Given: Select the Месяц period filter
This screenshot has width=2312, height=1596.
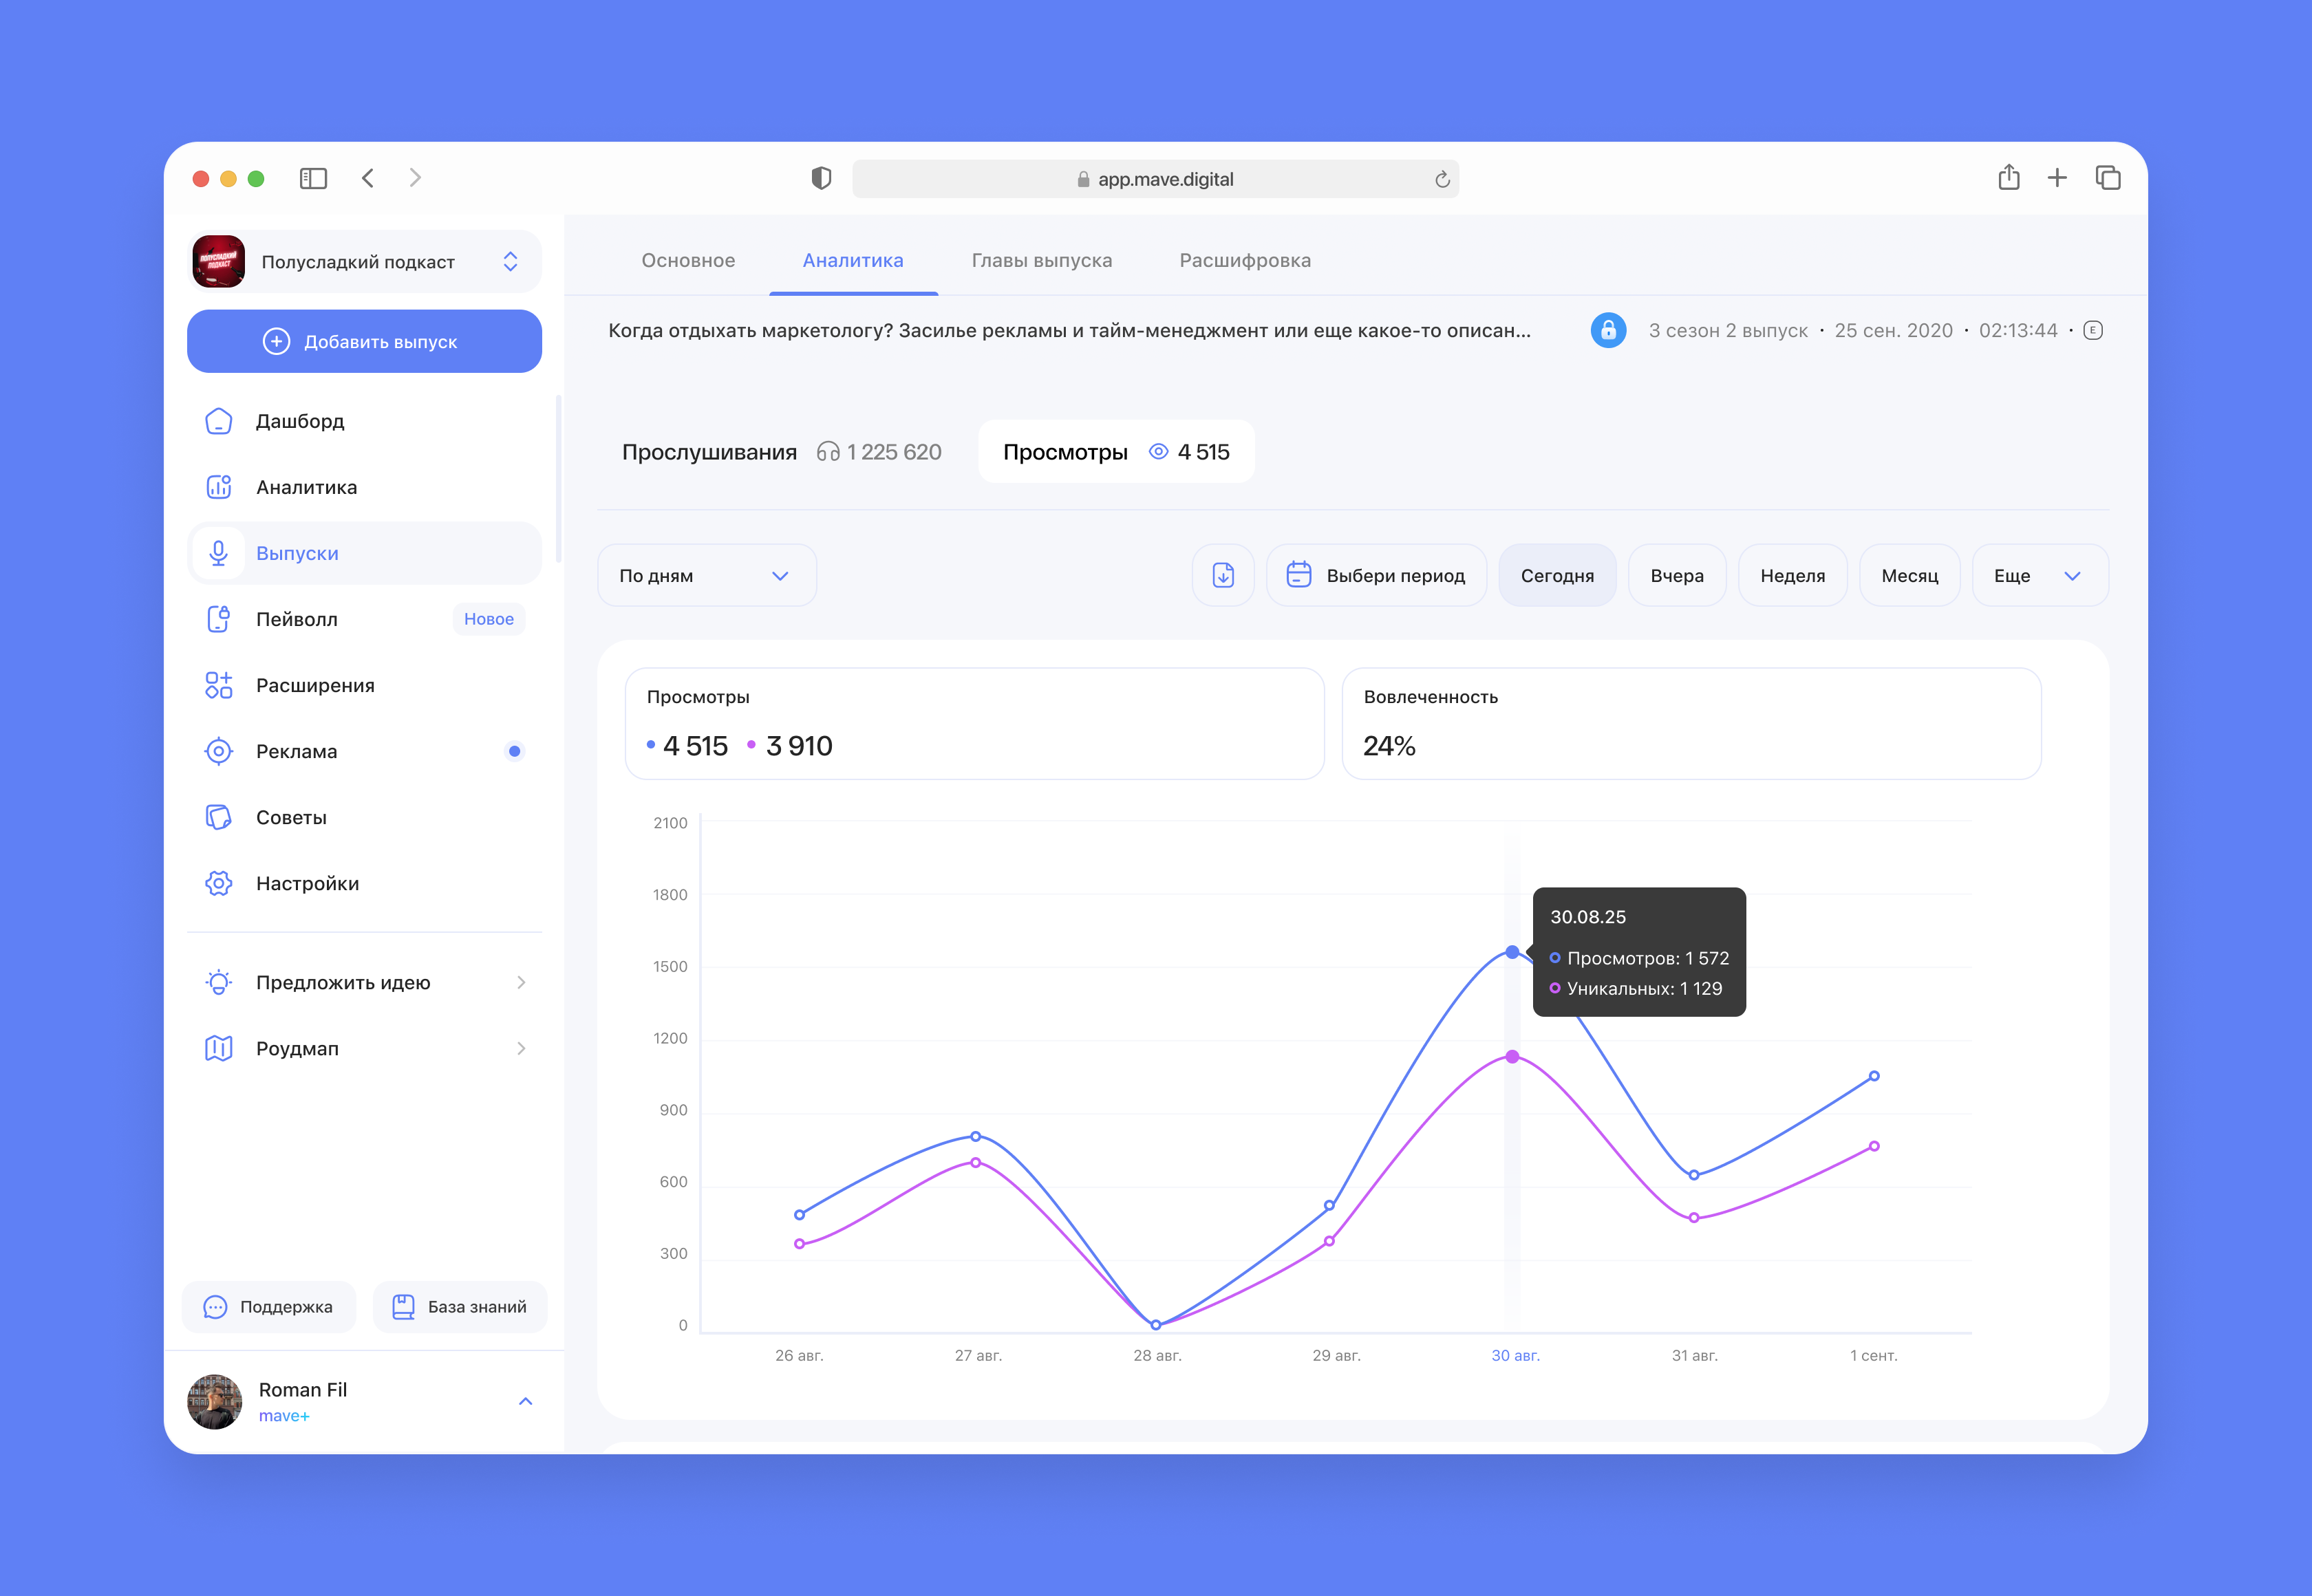Looking at the screenshot, I should [x=1909, y=575].
